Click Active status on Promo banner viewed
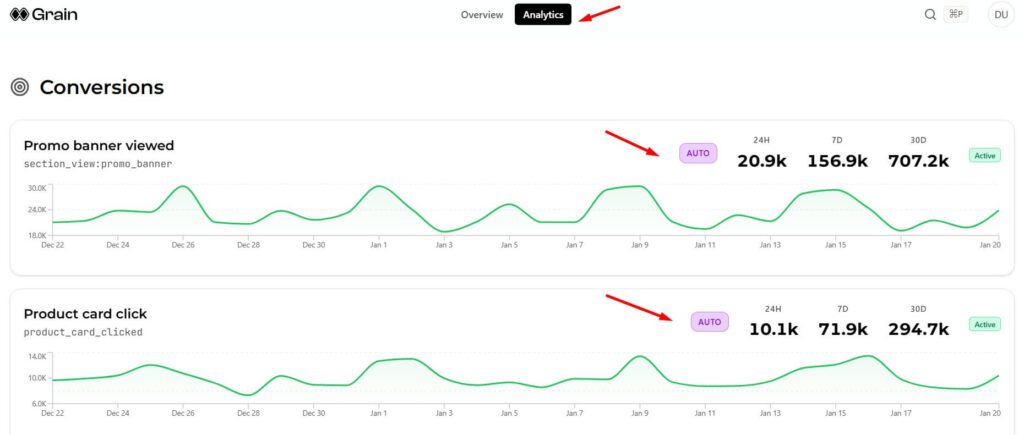The width and height of the screenshot is (1024, 435). 984,156
